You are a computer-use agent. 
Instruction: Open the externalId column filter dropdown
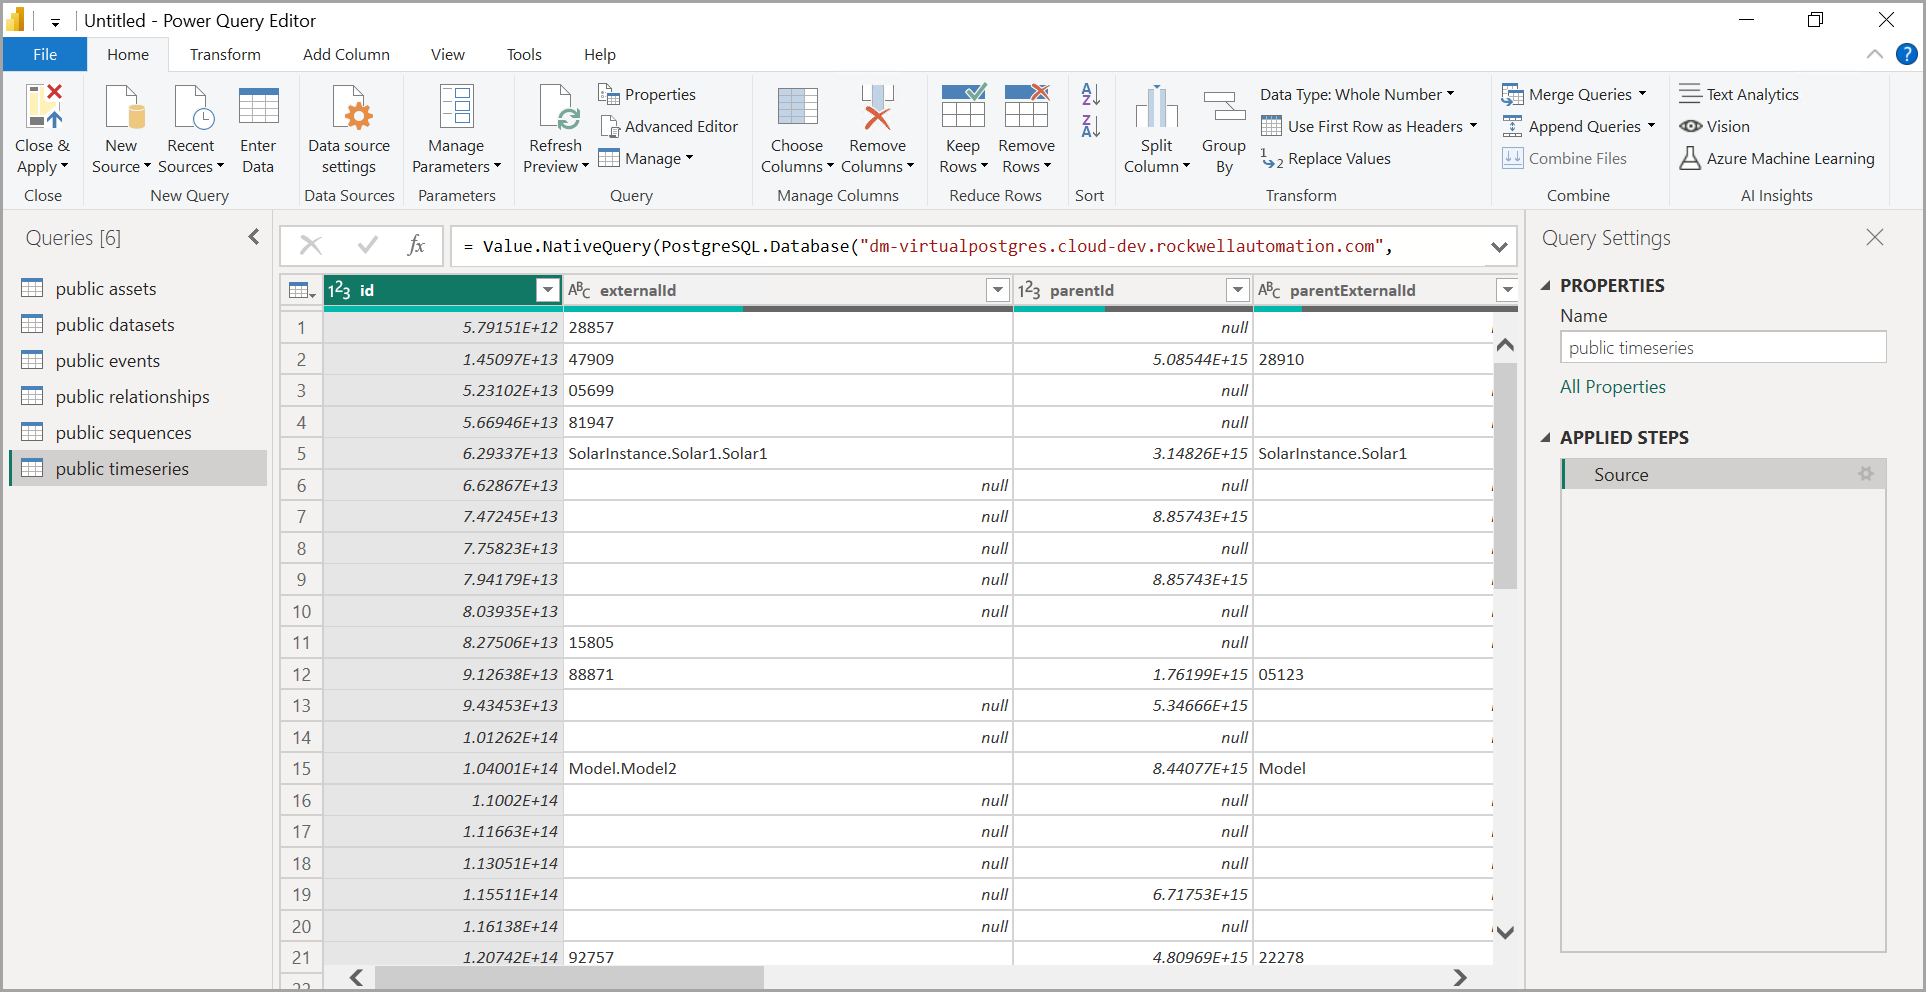point(997,290)
